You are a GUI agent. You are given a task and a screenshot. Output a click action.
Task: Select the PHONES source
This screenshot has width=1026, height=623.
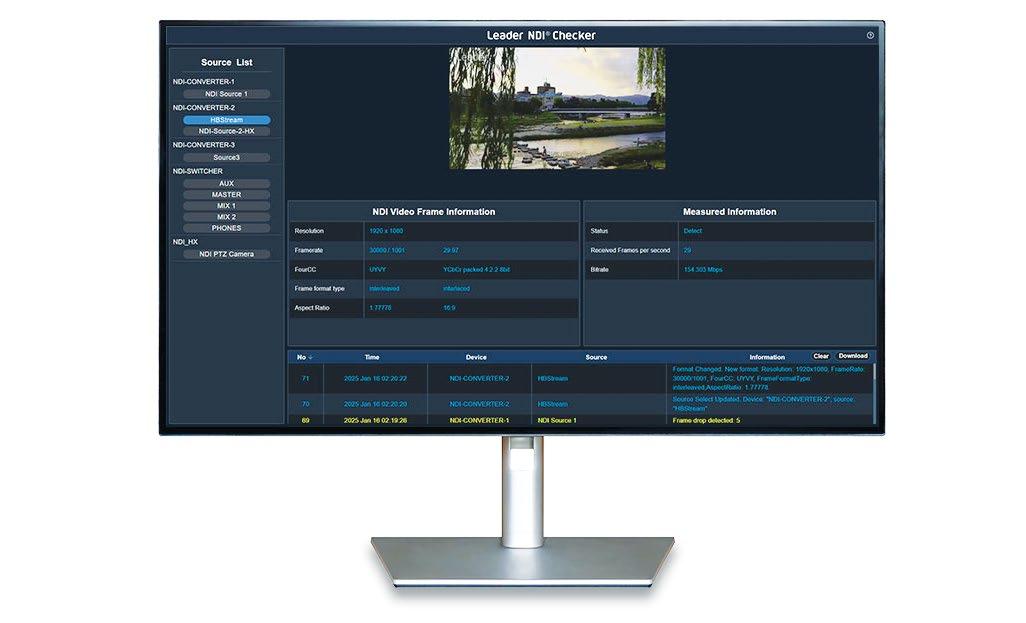pyautogui.click(x=226, y=228)
